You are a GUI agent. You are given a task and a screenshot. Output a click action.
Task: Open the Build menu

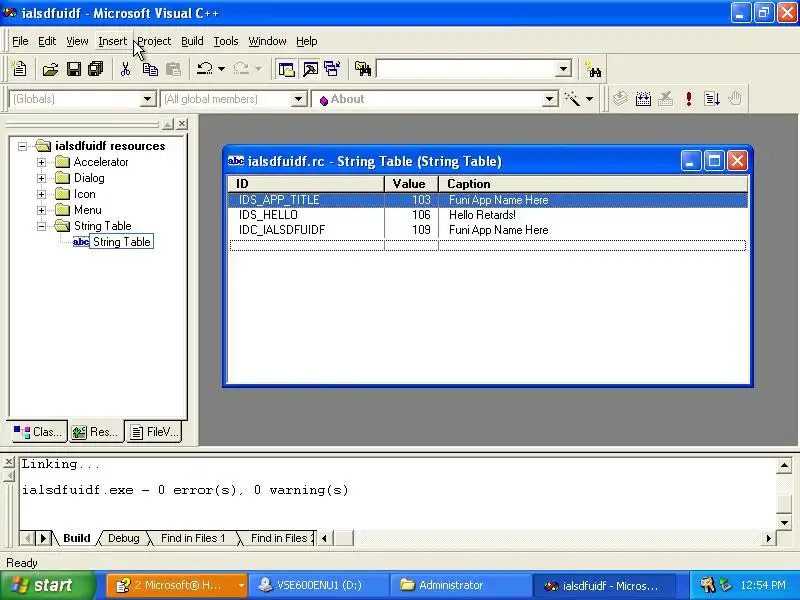click(192, 41)
